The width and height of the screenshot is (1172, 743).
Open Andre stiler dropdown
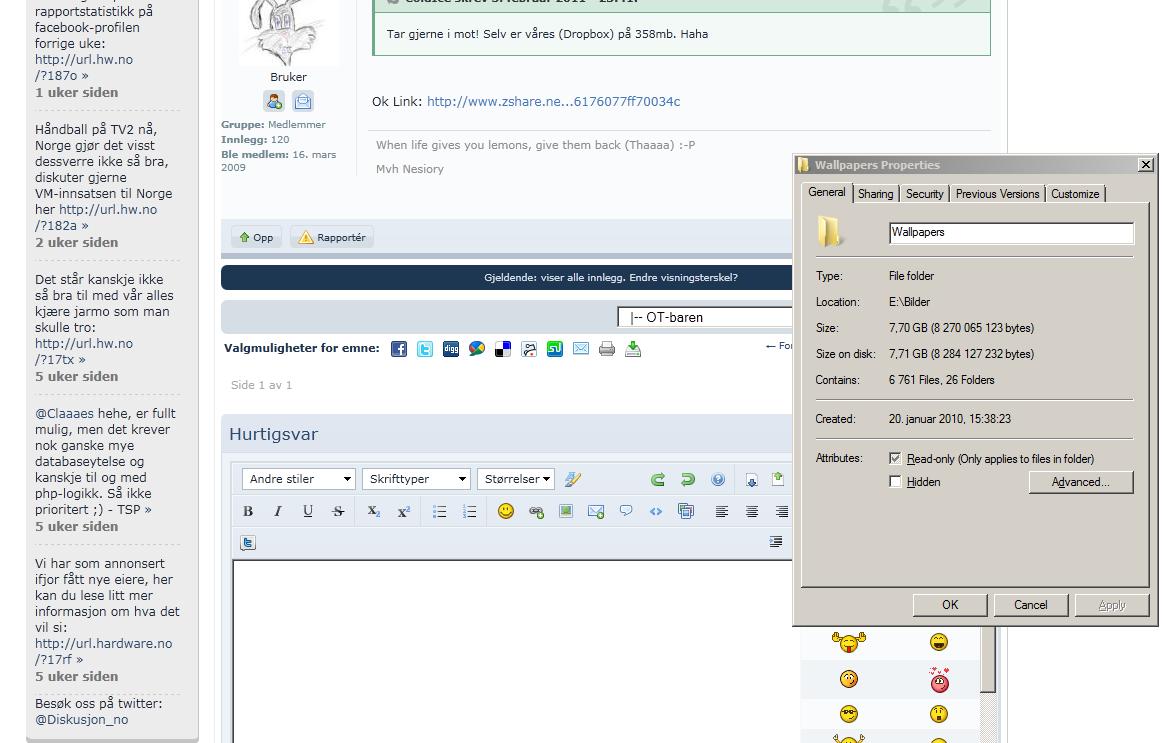(298, 479)
